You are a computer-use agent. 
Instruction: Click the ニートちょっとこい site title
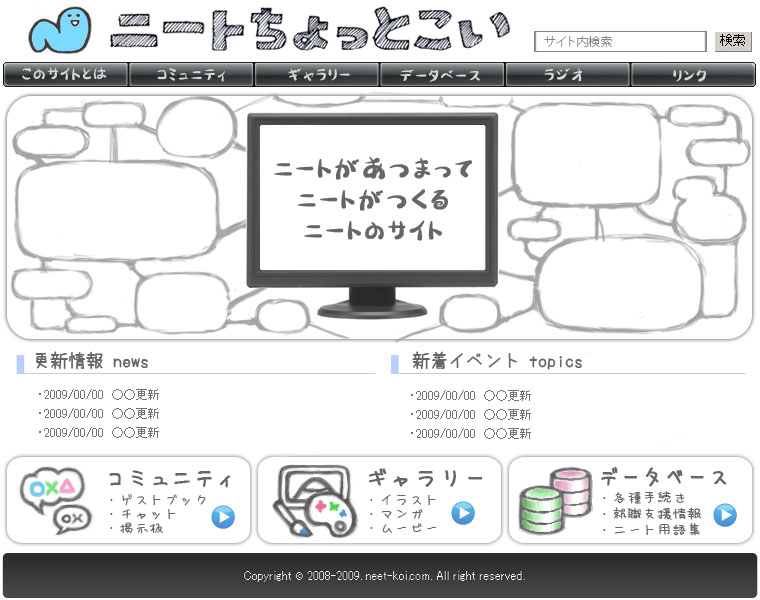point(310,29)
